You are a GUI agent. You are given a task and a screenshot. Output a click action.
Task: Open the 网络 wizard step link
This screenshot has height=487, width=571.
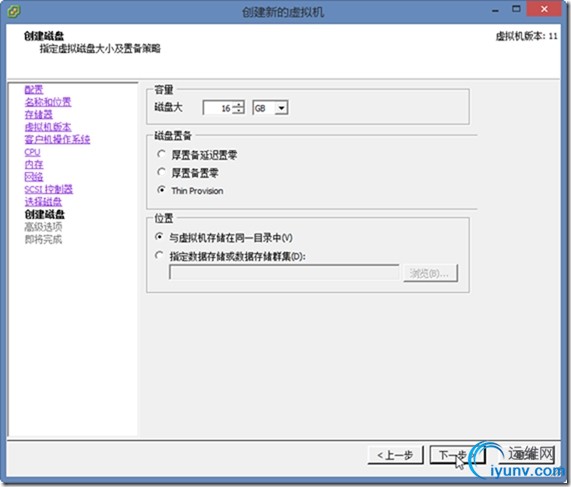tap(34, 177)
